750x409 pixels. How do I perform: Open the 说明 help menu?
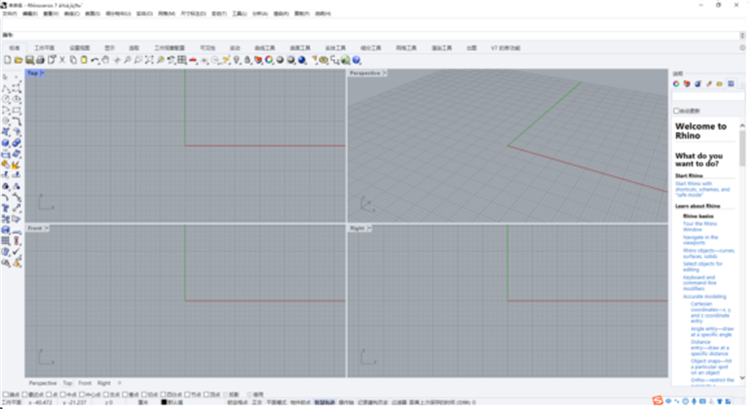(x=323, y=13)
